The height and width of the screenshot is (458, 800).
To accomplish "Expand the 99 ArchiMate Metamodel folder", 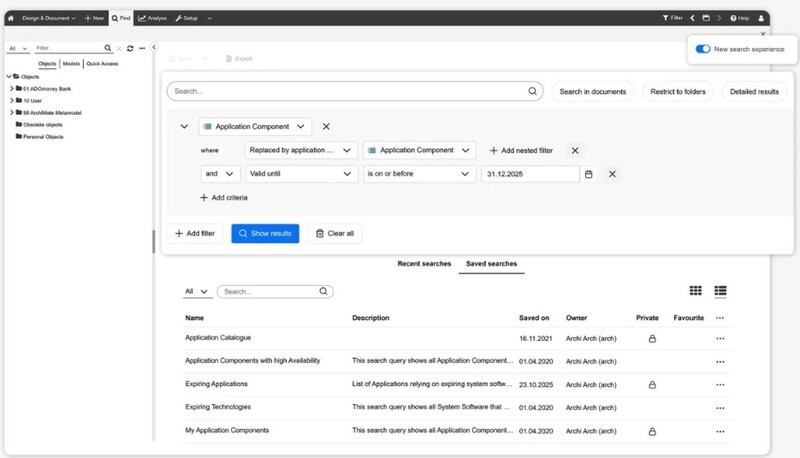I will point(12,112).
